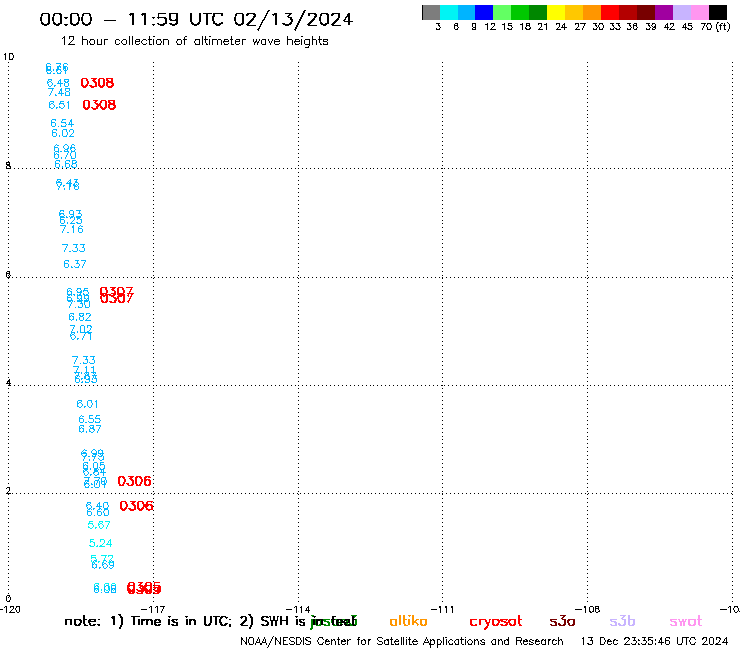Click the latitude 4 axis label

[x=8, y=383]
